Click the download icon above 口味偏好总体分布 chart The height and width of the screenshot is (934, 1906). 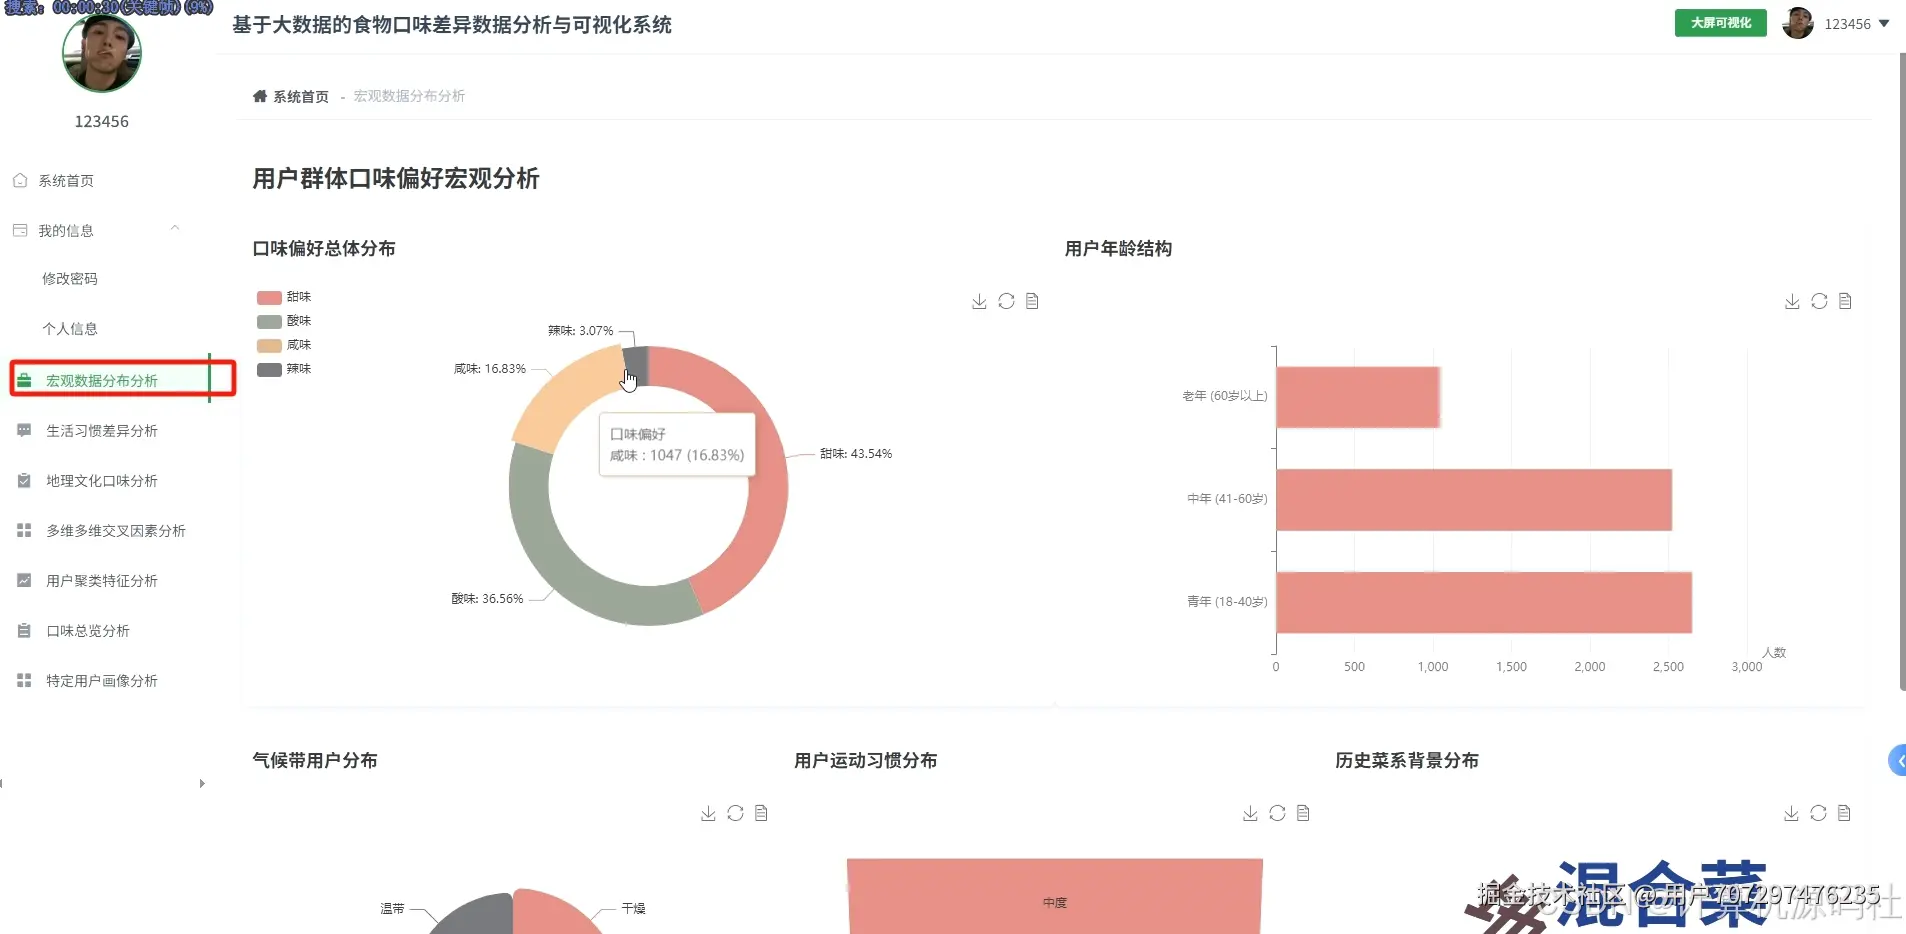(x=977, y=300)
